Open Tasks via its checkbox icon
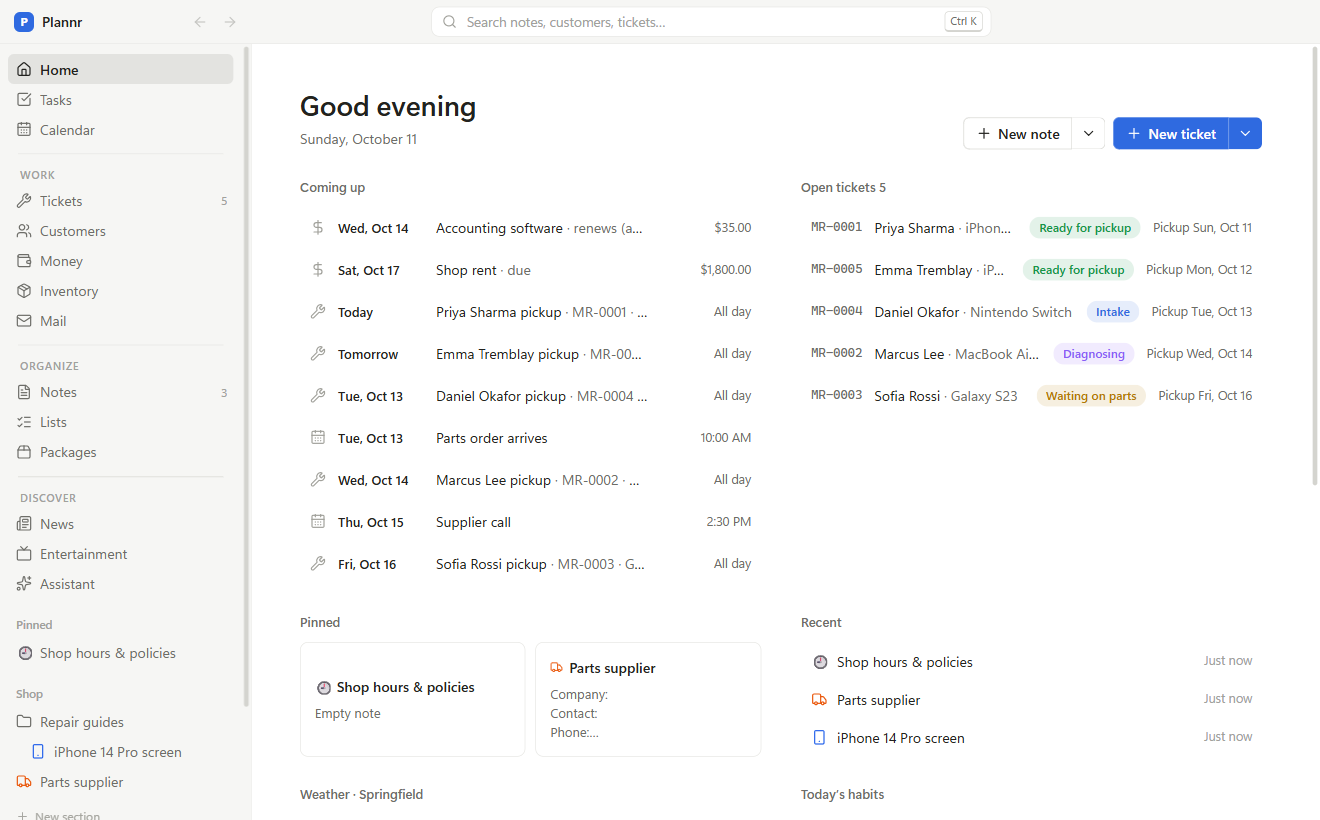Screen dimensions: 1320x820 24,100
